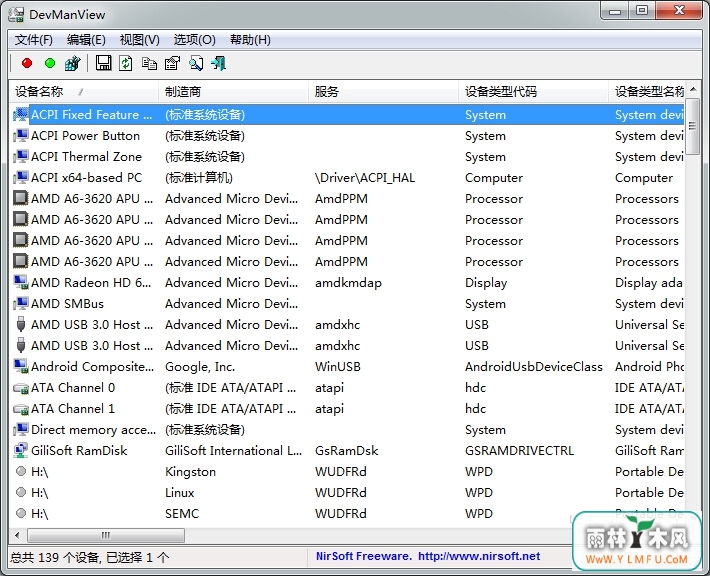Click the GsRamDsk service cell
The width and height of the screenshot is (710, 576).
(x=346, y=450)
